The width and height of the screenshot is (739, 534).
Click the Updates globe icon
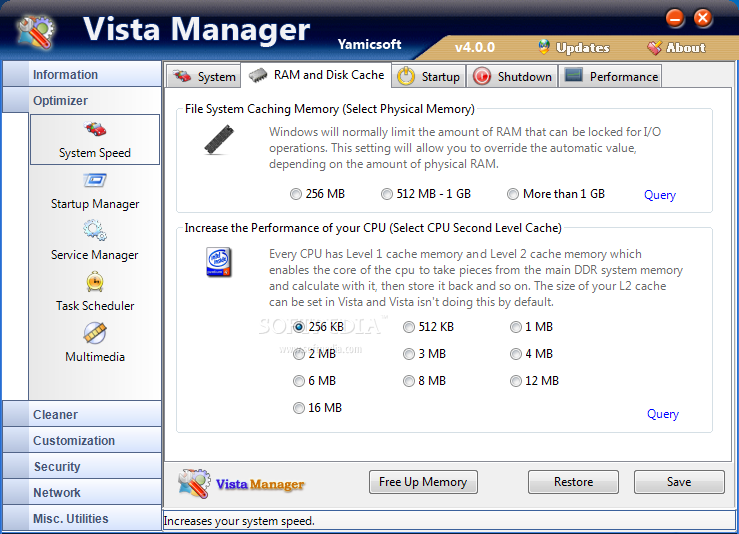tap(544, 47)
